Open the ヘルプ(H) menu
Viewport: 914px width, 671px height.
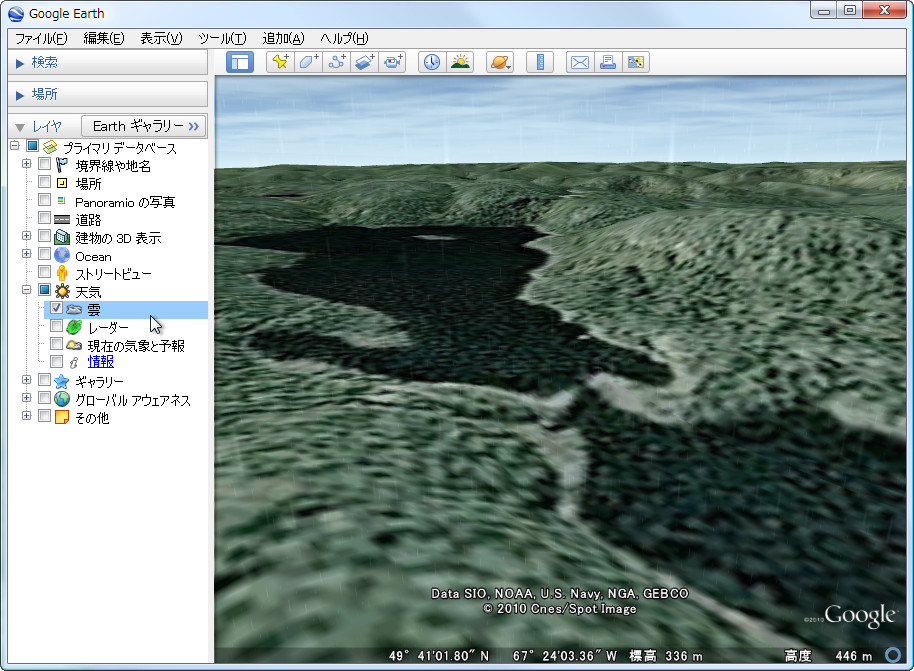tap(344, 38)
